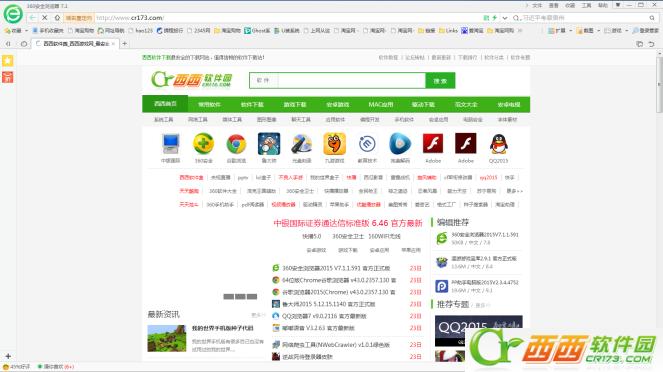
Task: Click the browser search box
Action: click(x=584, y=18)
